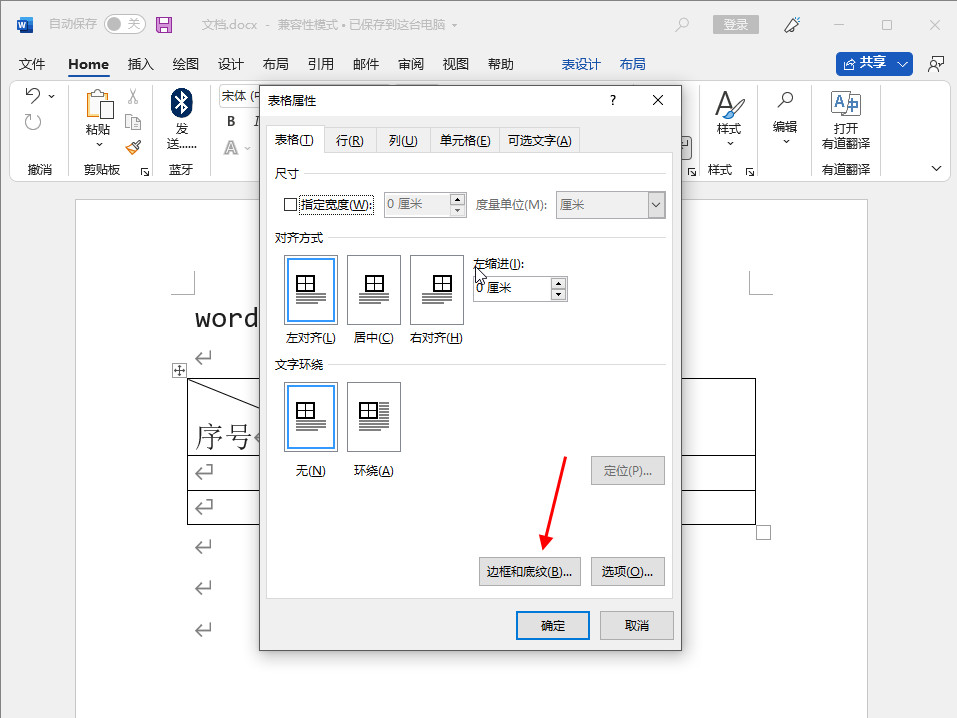Select 环绕(A) text wrapping option

click(x=374, y=417)
